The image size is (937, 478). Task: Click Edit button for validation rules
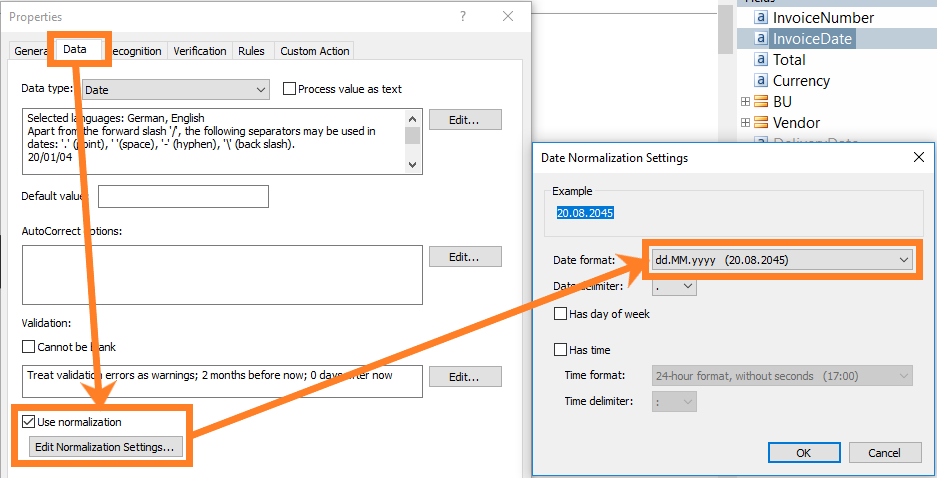pyautogui.click(x=465, y=376)
